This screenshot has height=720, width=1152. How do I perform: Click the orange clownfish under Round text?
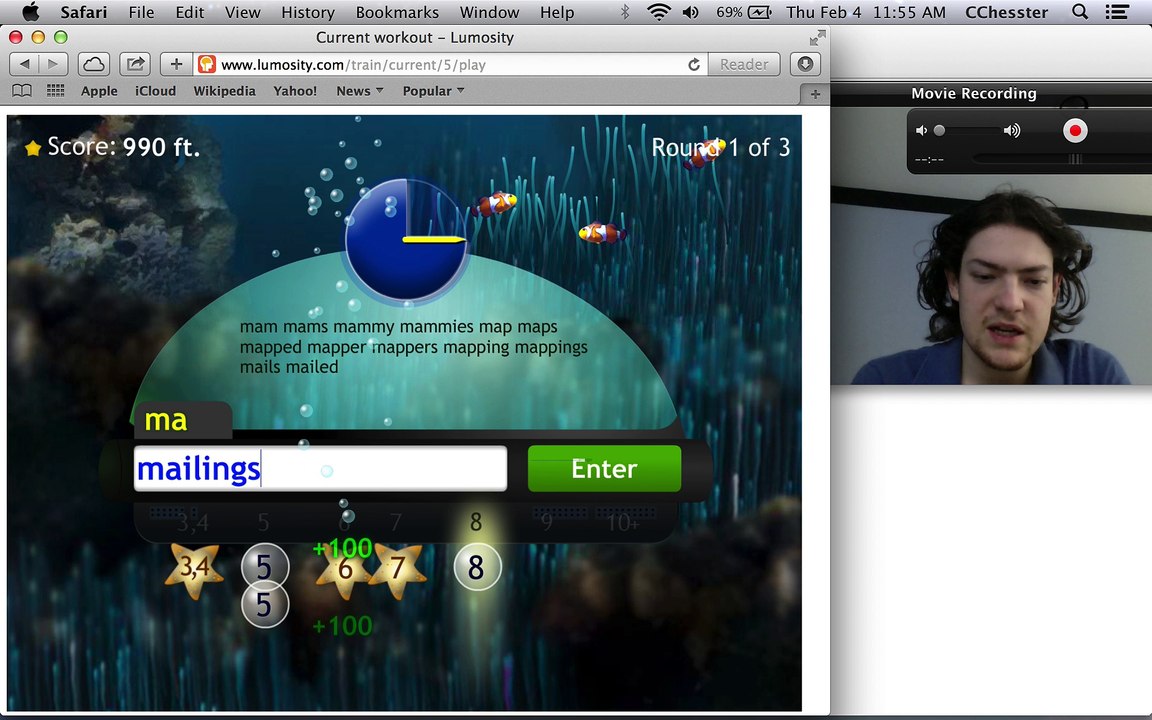coord(705,154)
